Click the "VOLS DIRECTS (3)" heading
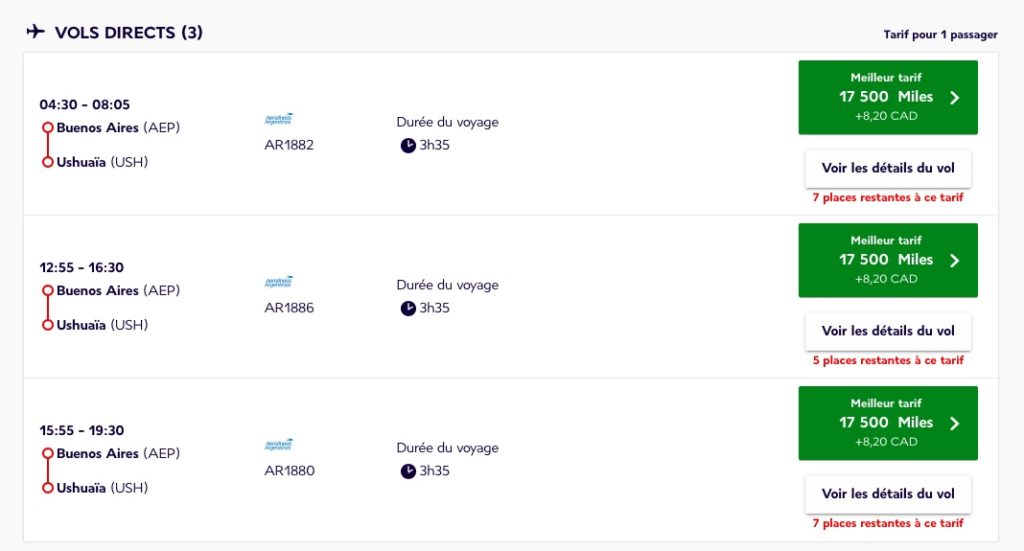The image size is (1024, 551). coord(129,32)
